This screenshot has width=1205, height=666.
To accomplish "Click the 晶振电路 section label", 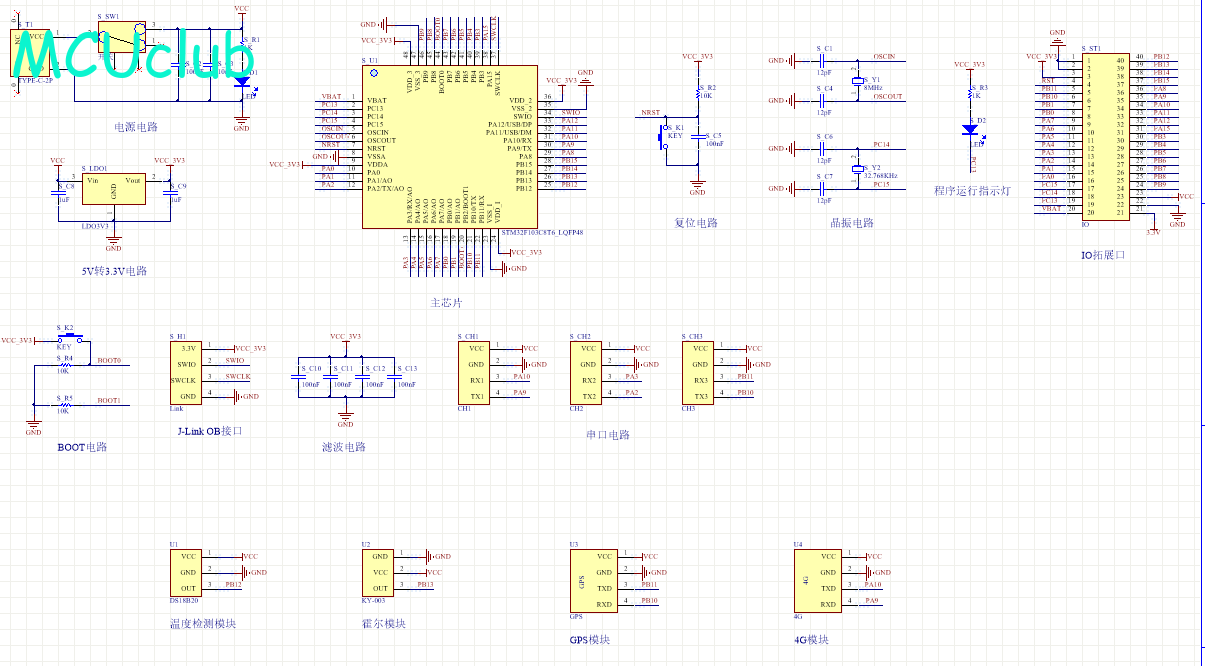I will [x=851, y=222].
